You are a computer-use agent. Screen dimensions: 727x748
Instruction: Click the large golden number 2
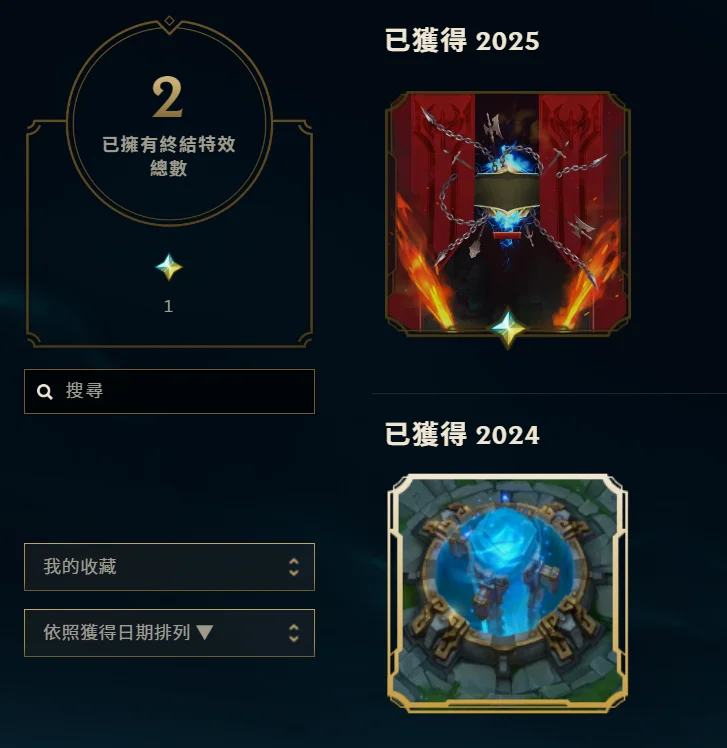(x=167, y=97)
